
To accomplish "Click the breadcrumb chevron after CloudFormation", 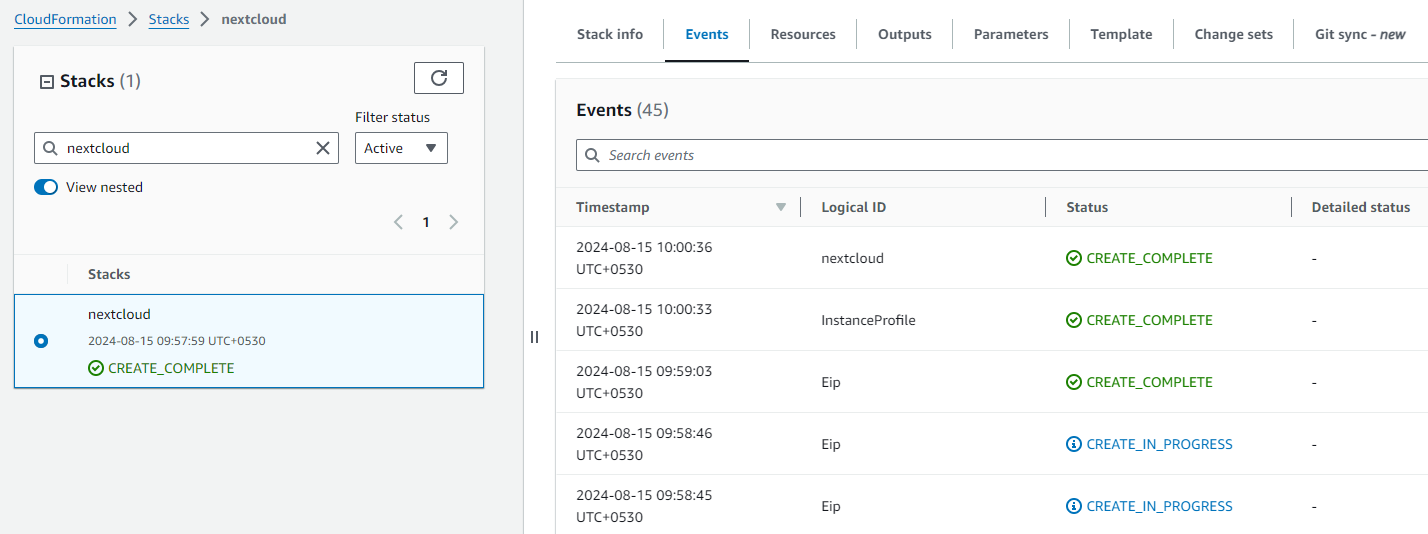I will pos(132,19).
